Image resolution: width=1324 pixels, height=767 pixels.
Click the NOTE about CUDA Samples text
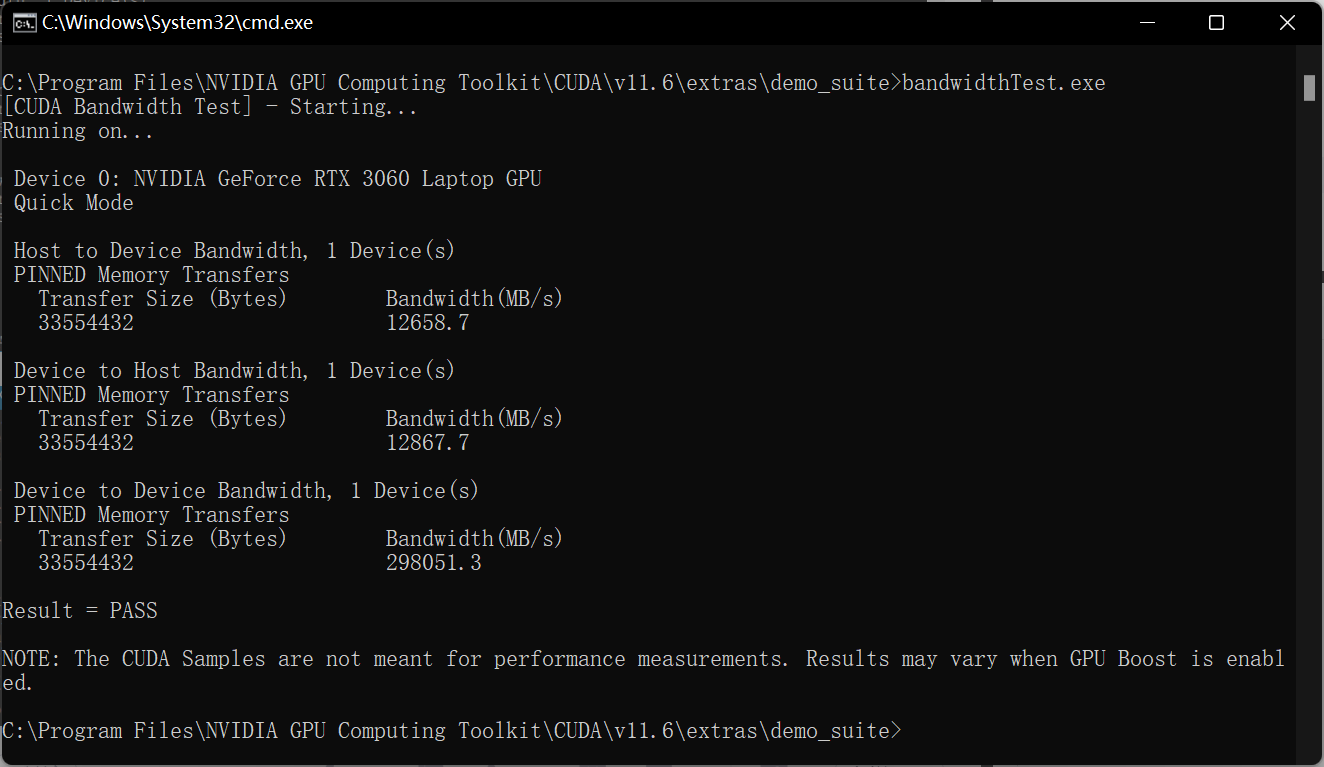pos(644,671)
